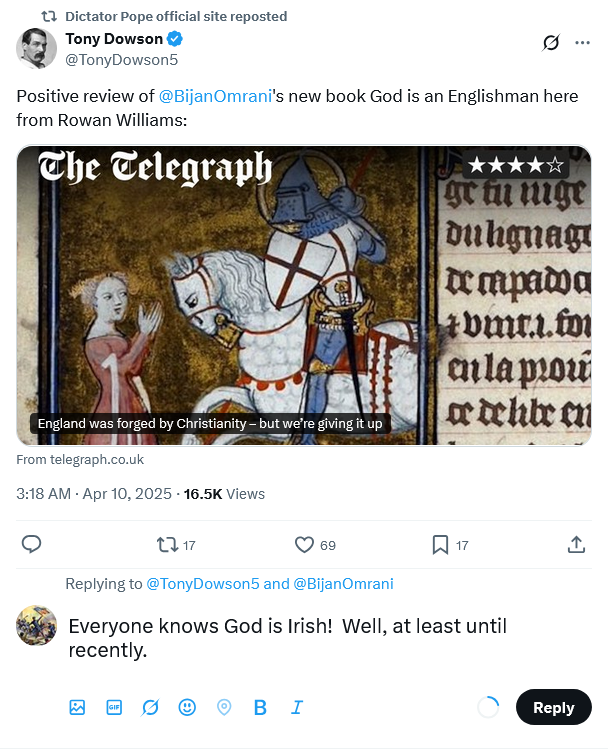Toggle italic text formatting
This screenshot has height=756, width=609.
tap(297, 707)
